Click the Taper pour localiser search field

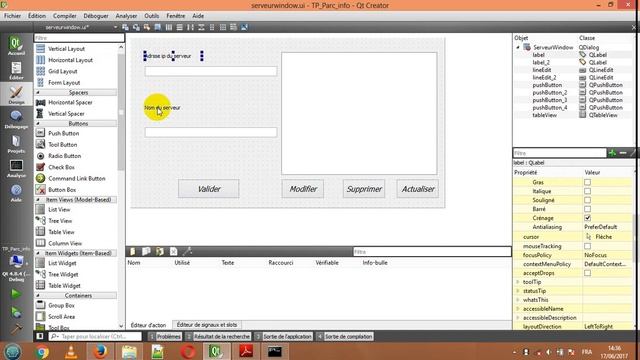tap(95, 336)
